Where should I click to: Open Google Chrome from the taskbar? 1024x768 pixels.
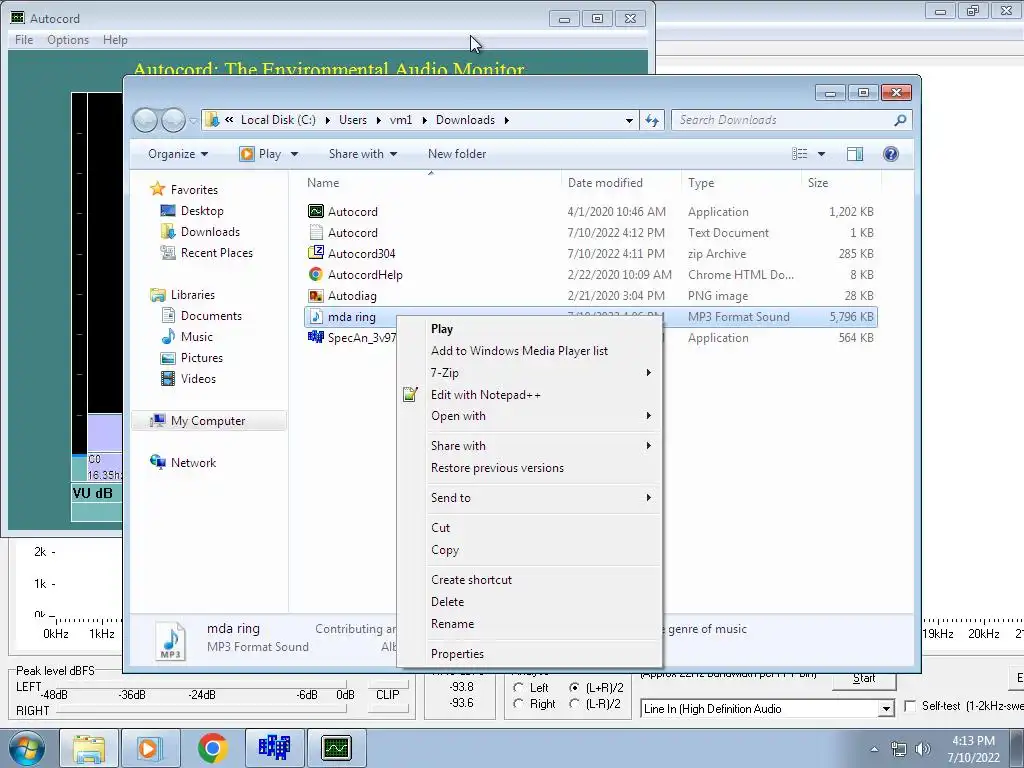pyautogui.click(x=212, y=748)
